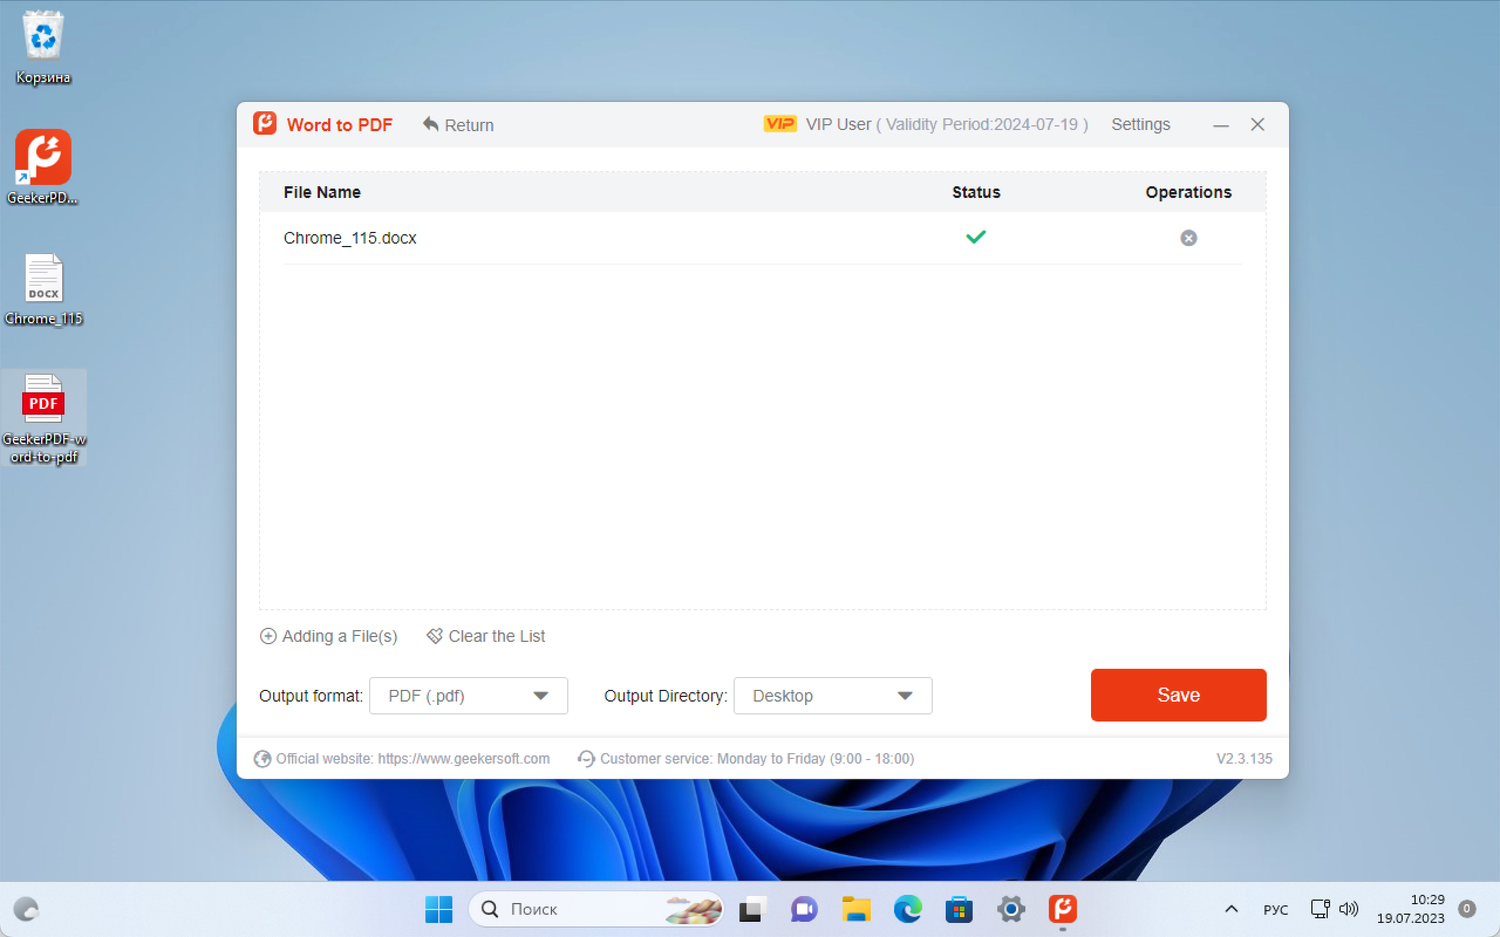Open the Settings gear on taskbar
The width and height of the screenshot is (1500, 937).
point(1011,909)
